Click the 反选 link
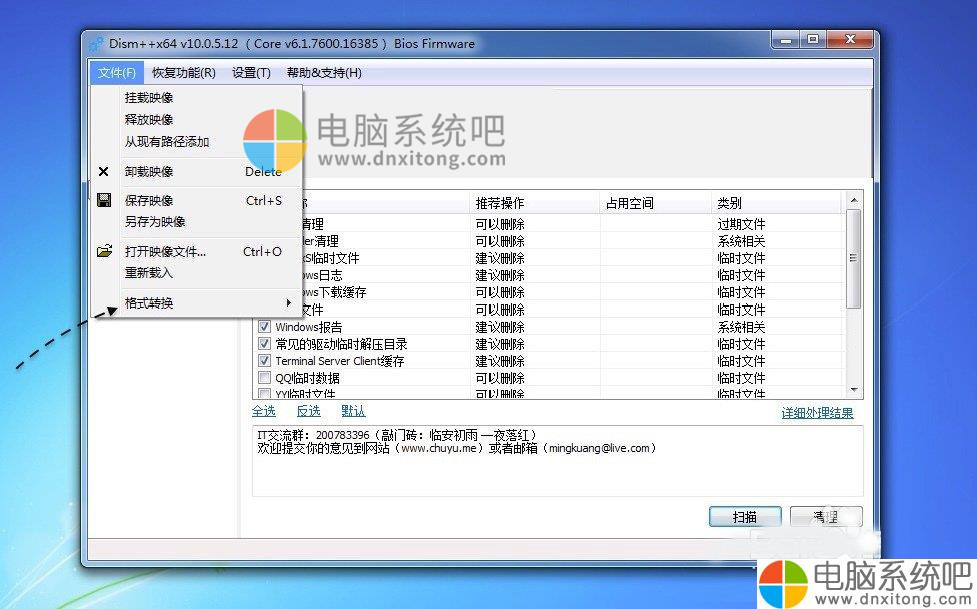977x609 pixels. (308, 411)
